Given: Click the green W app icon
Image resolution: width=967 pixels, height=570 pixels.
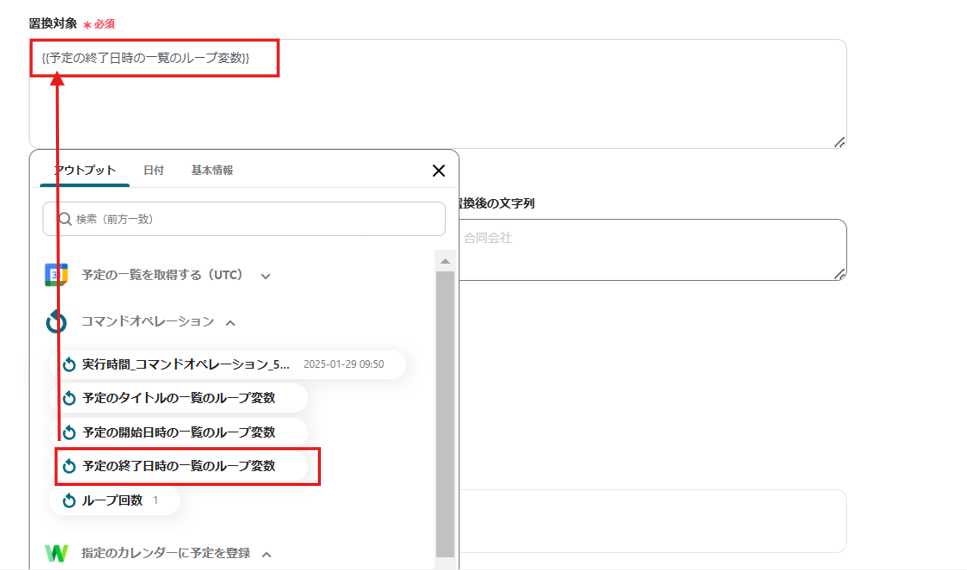Looking at the screenshot, I should click(x=56, y=553).
